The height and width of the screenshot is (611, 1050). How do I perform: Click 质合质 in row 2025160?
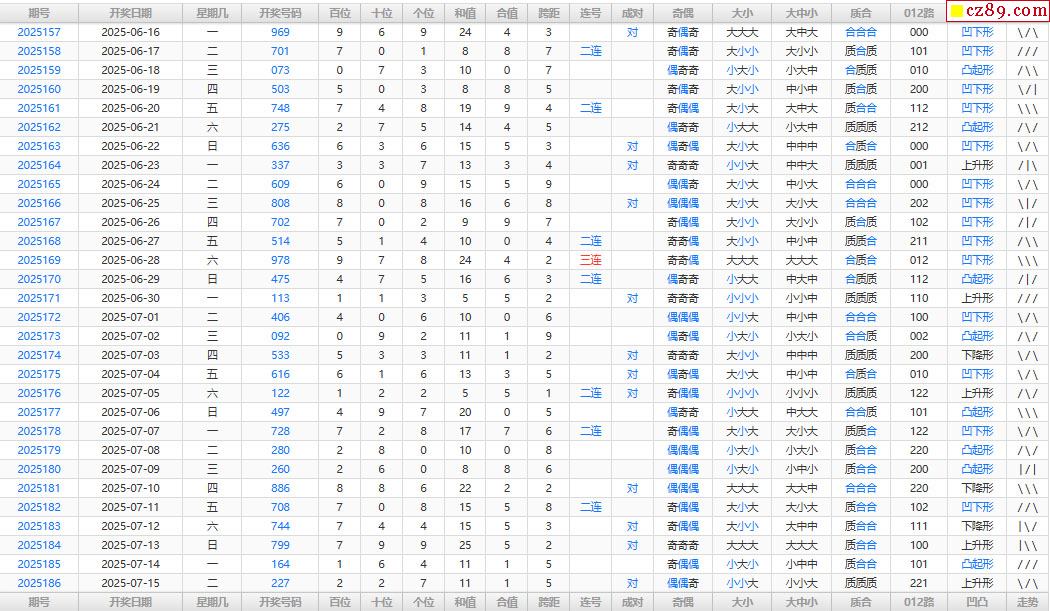(860, 89)
